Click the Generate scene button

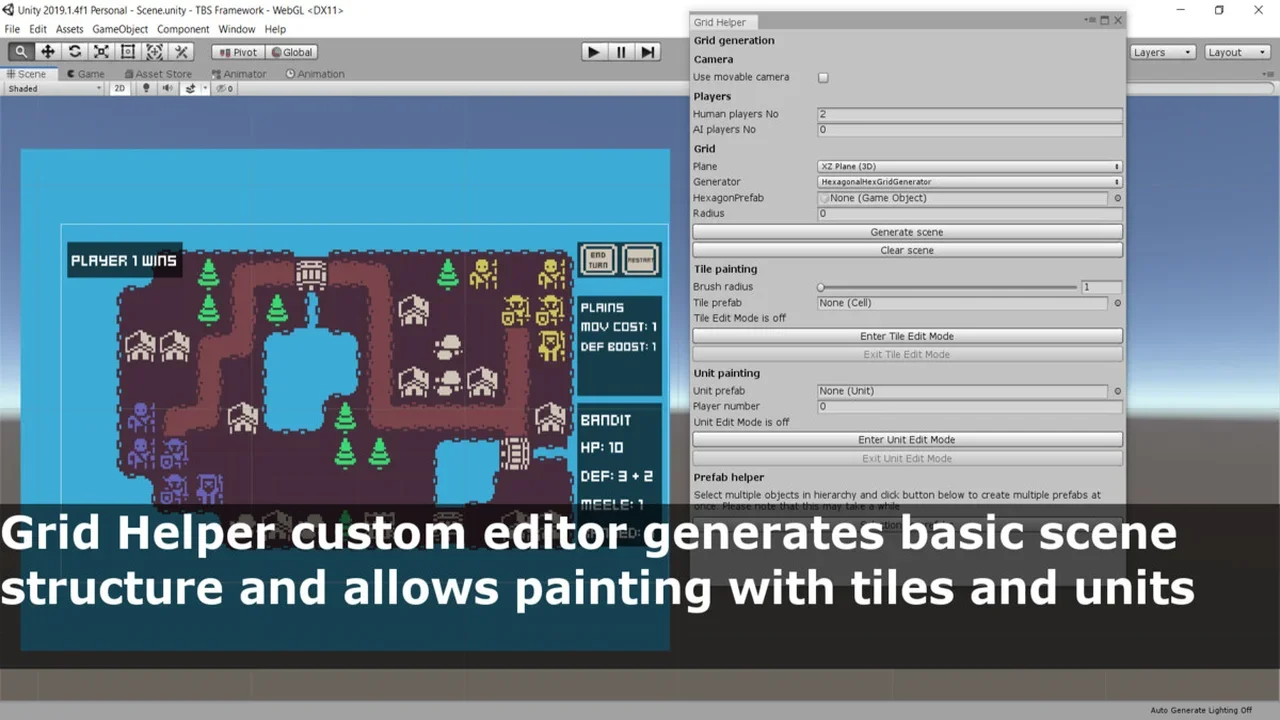tap(907, 232)
